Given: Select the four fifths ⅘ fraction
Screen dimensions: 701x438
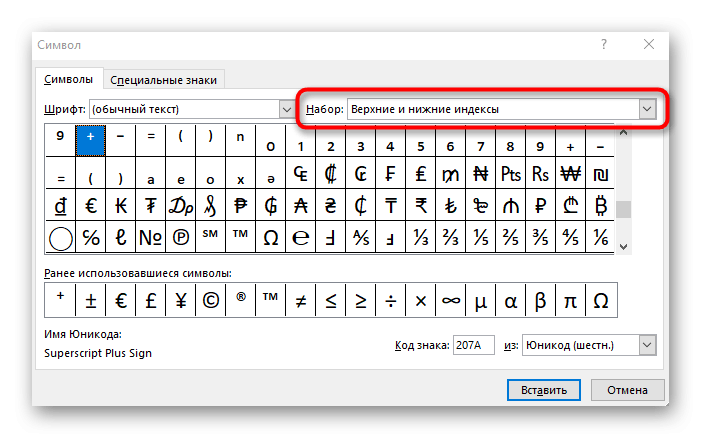Looking at the screenshot, I should (x=570, y=237).
